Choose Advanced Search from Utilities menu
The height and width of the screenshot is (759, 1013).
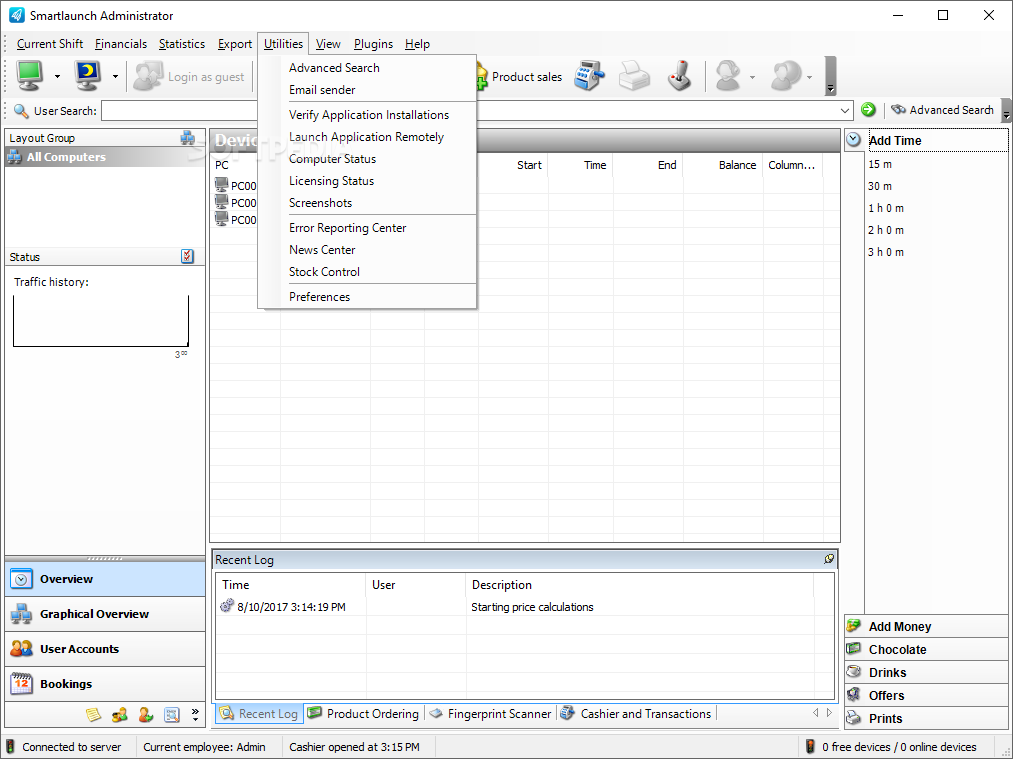(x=367, y=68)
